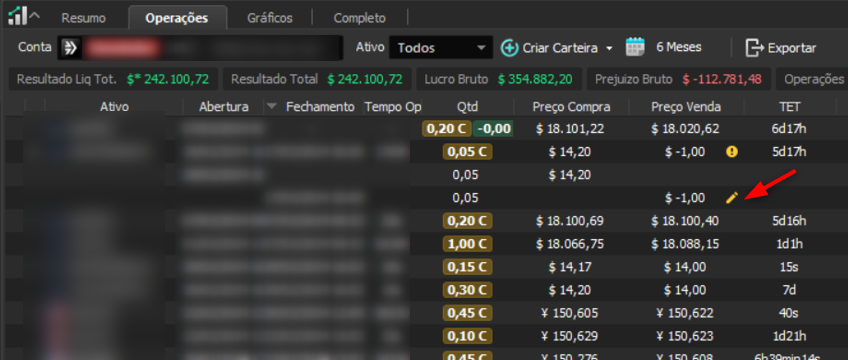This screenshot has height=360, width=848.
Task: Click the 0,10 C quantity badge
Action: pyautogui.click(x=467, y=336)
